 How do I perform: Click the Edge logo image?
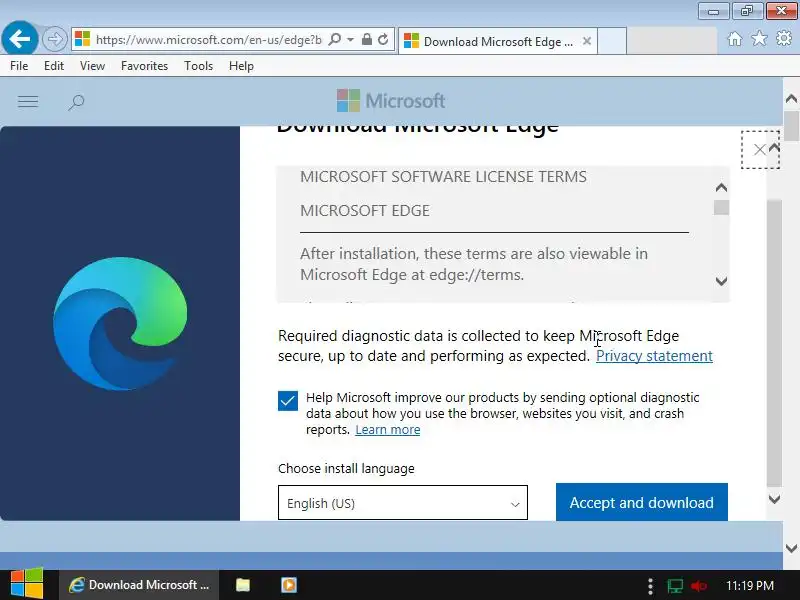coord(120,323)
